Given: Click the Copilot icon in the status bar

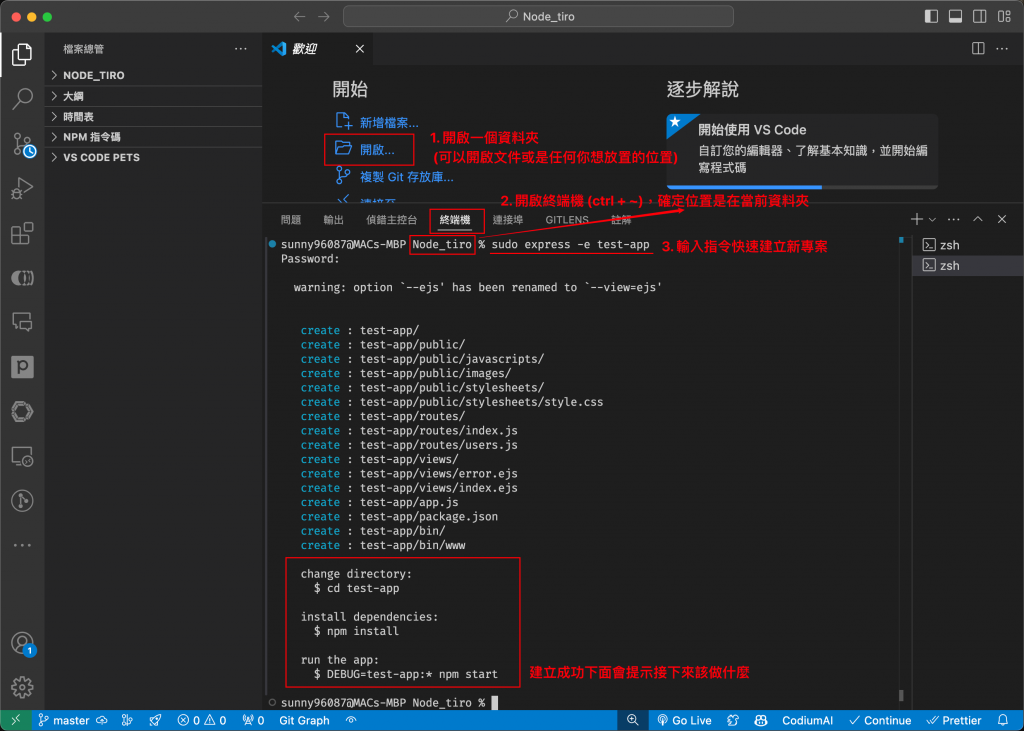Looking at the screenshot, I should click(761, 721).
